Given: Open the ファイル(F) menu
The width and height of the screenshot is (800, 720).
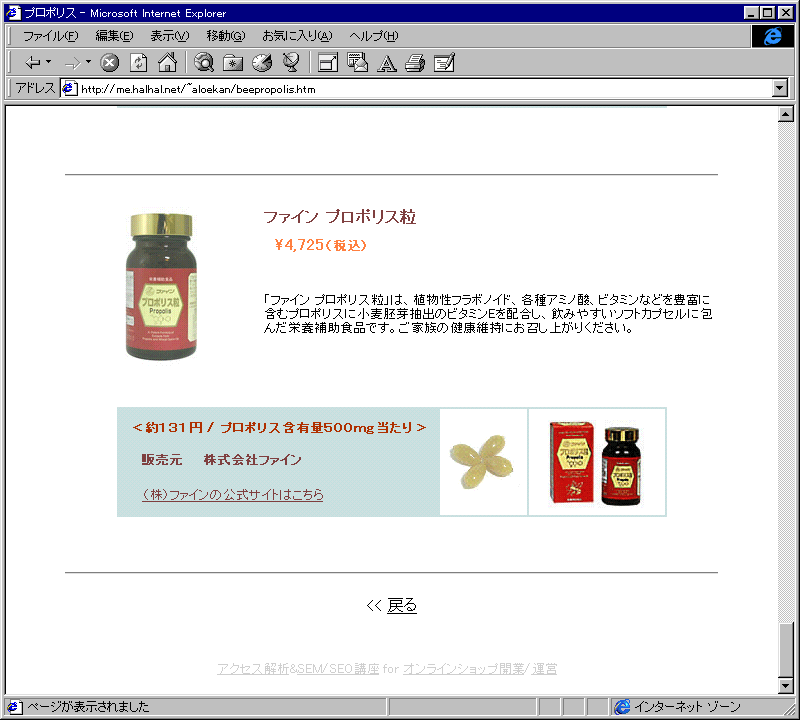Looking at the screenshot, I should 51,36.
